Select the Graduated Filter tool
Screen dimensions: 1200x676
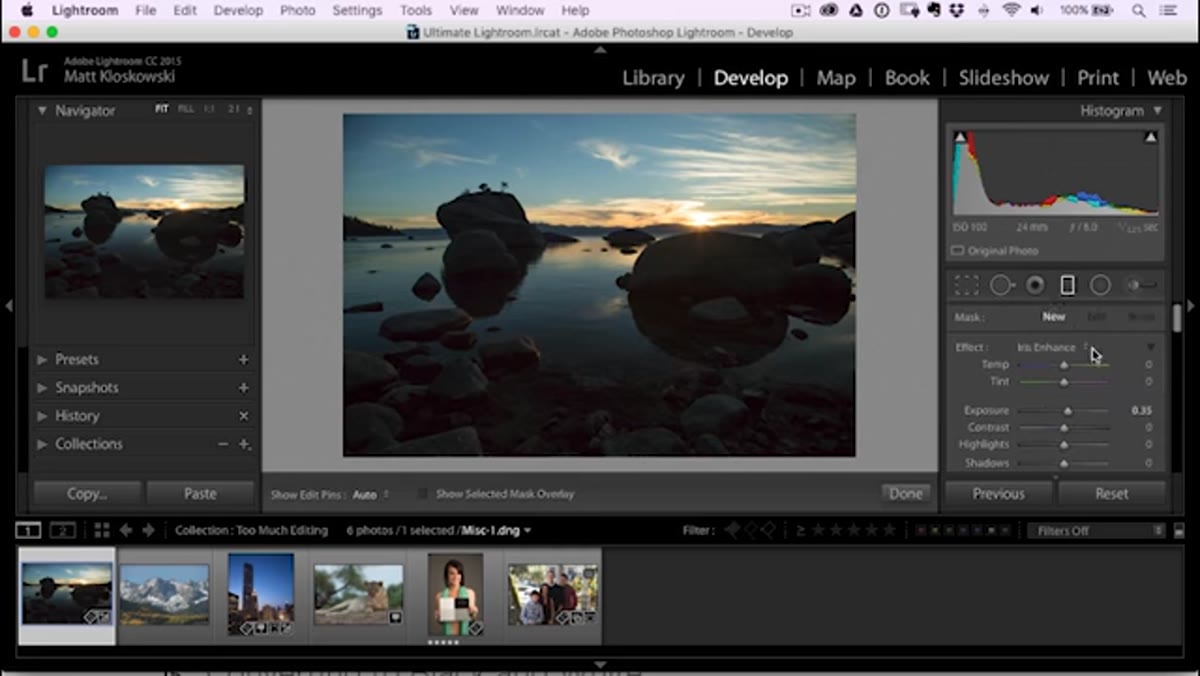pos(1067,285)
